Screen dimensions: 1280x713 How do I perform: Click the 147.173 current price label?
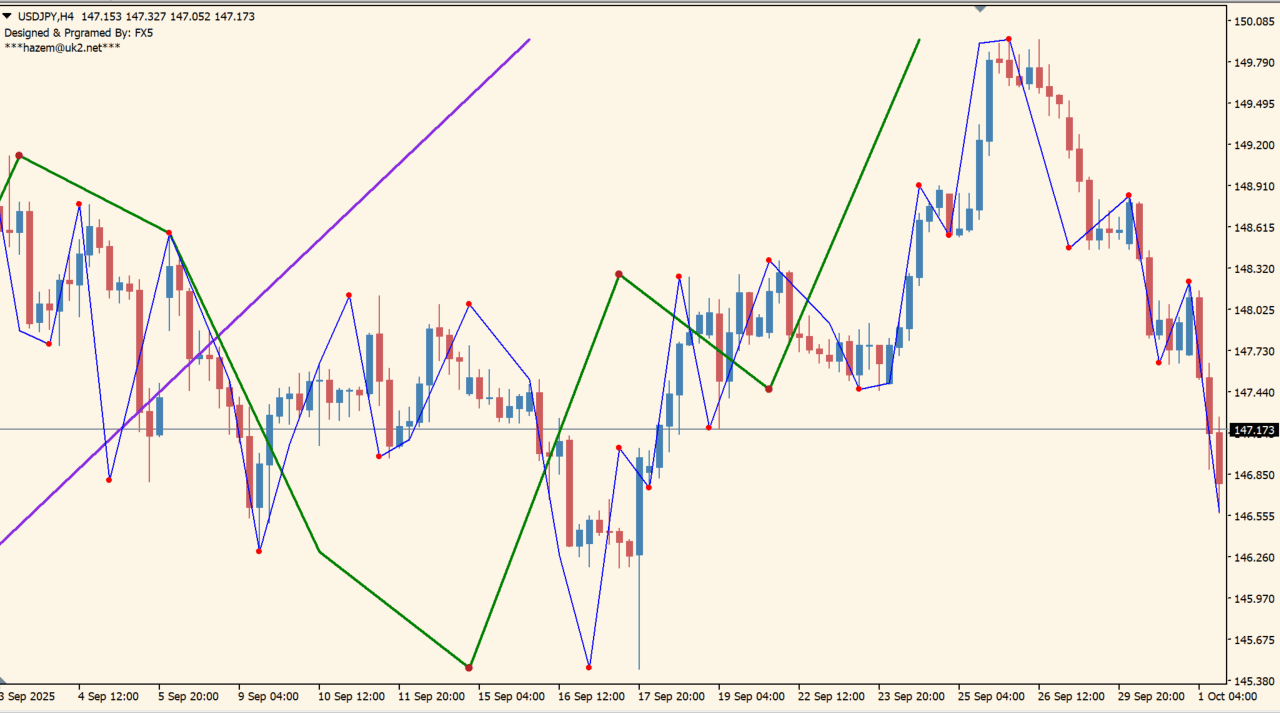pos(1254,430)
